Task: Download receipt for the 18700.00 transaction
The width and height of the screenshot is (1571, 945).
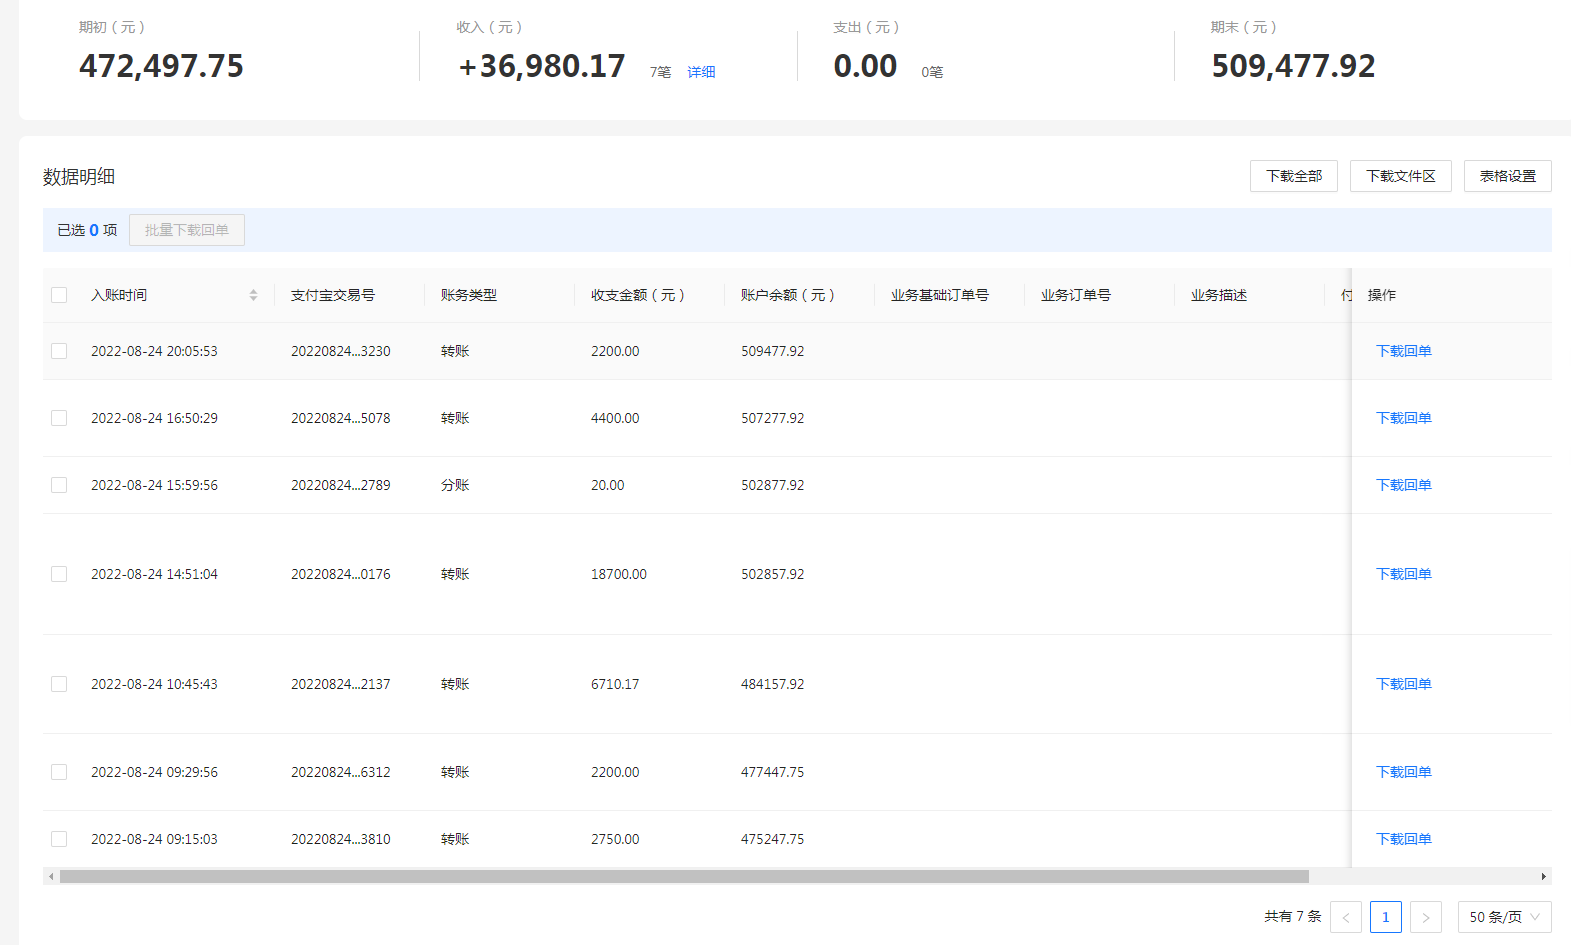Action: [x=1403, y=574]
